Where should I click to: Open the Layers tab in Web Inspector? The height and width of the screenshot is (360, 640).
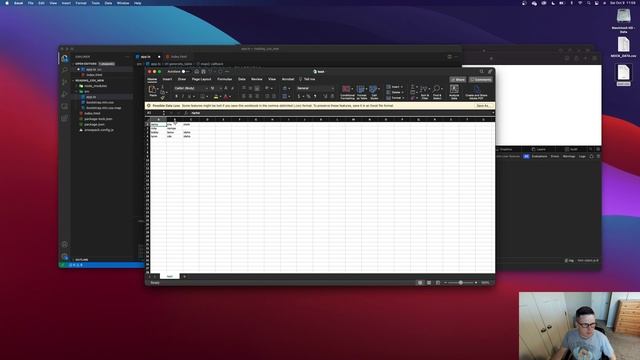(x=539, y=149)
